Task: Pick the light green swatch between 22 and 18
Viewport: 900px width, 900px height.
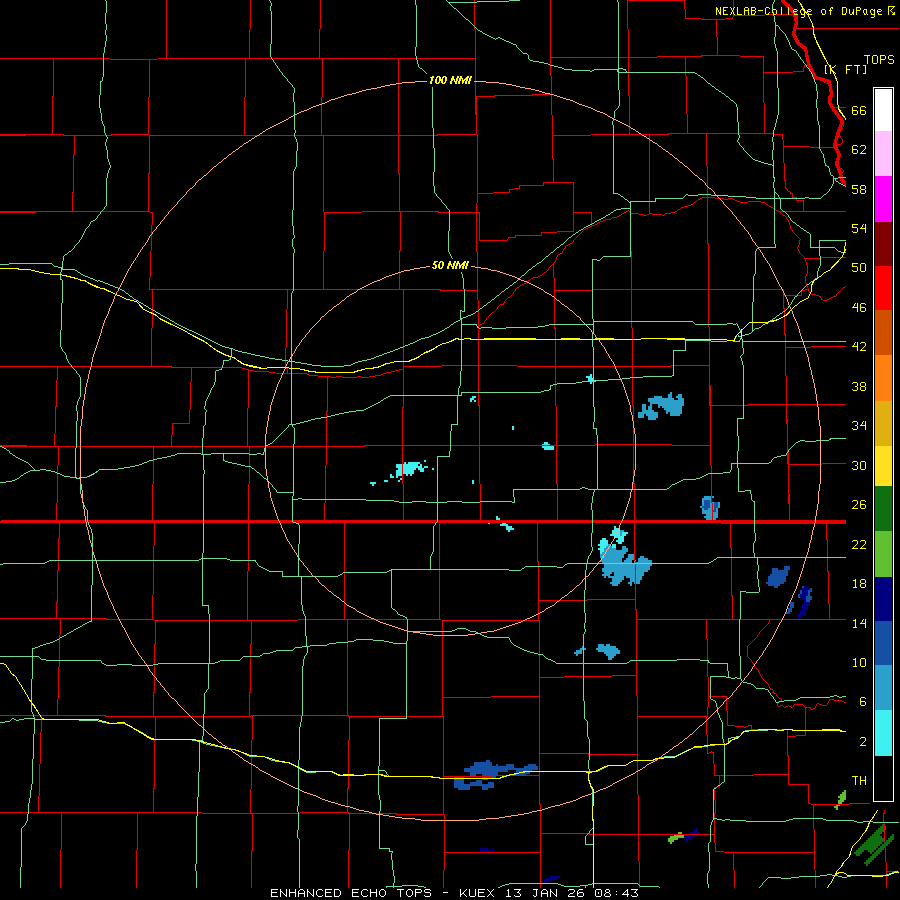Action: (x=883, y=554)
